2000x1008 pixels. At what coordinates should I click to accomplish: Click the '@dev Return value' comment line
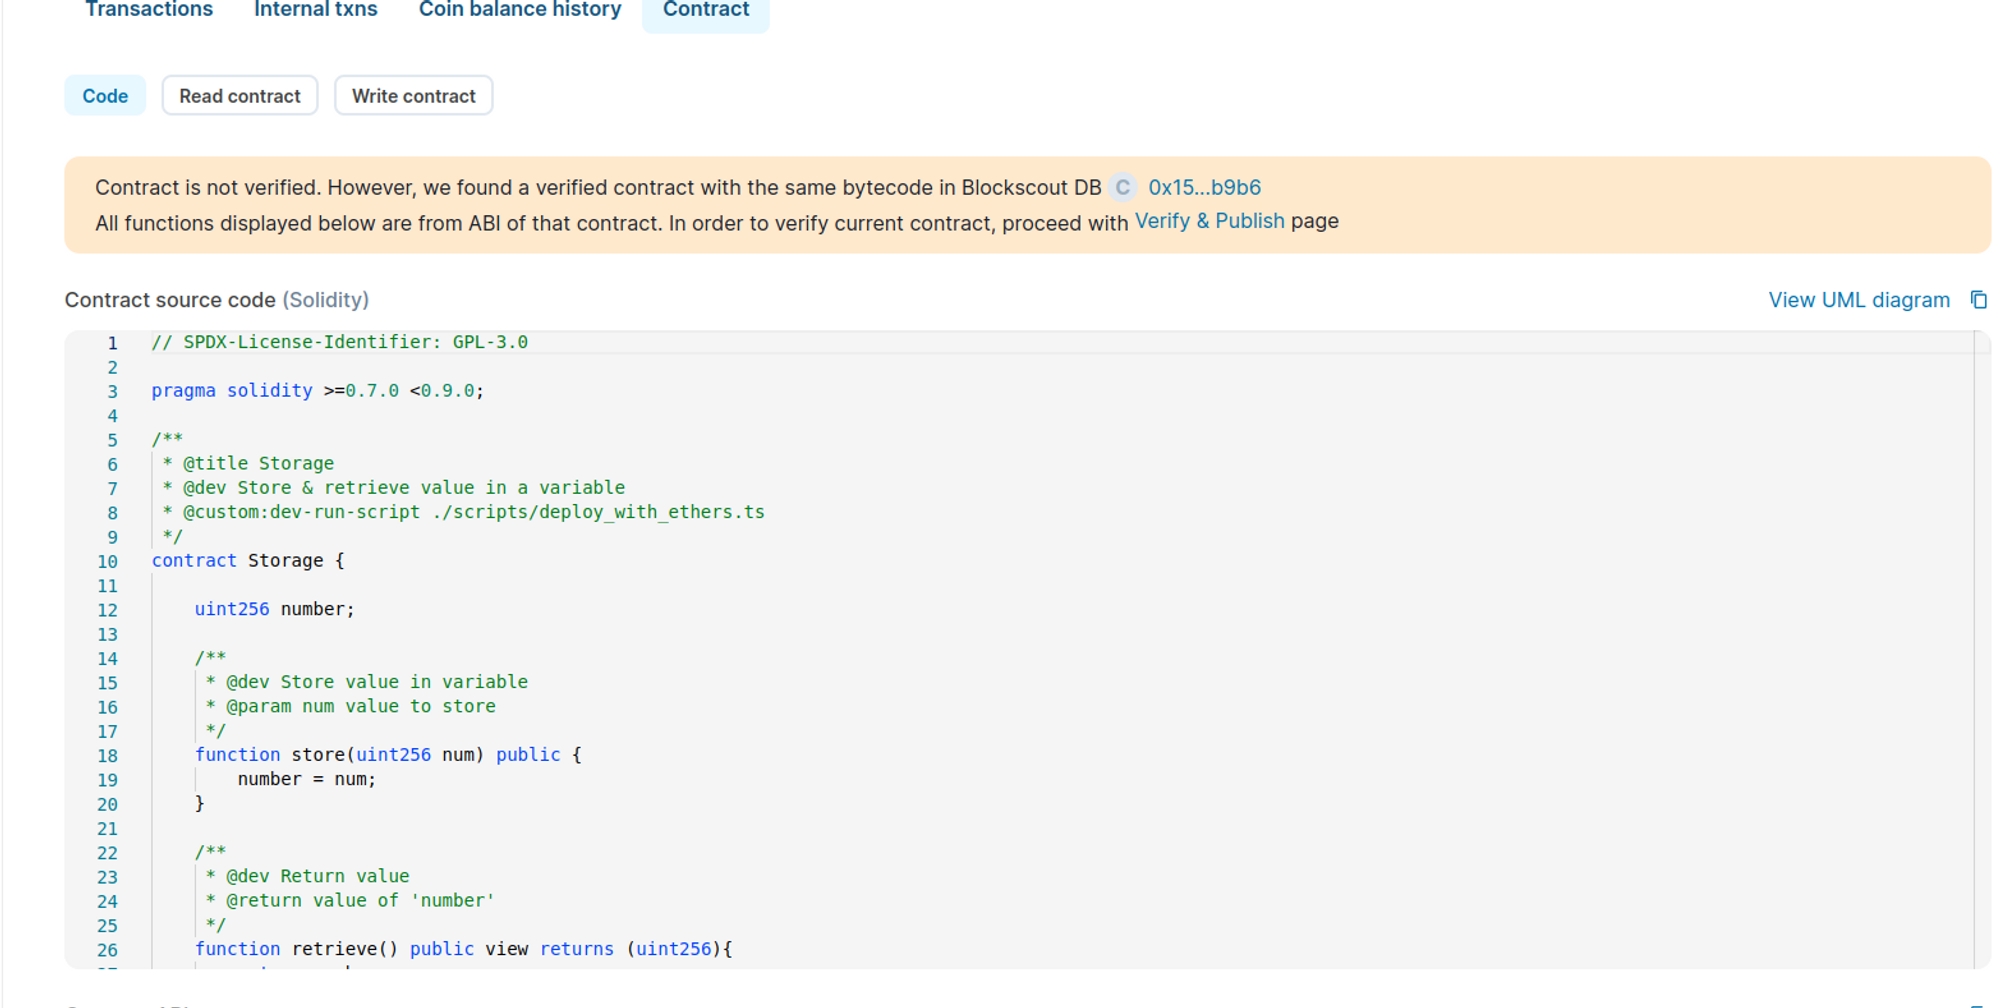pos(307,876)
